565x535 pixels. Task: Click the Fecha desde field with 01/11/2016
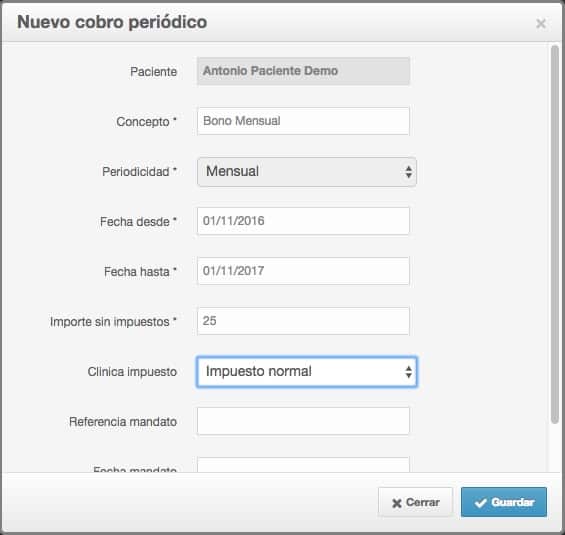[x=303, y=221]
